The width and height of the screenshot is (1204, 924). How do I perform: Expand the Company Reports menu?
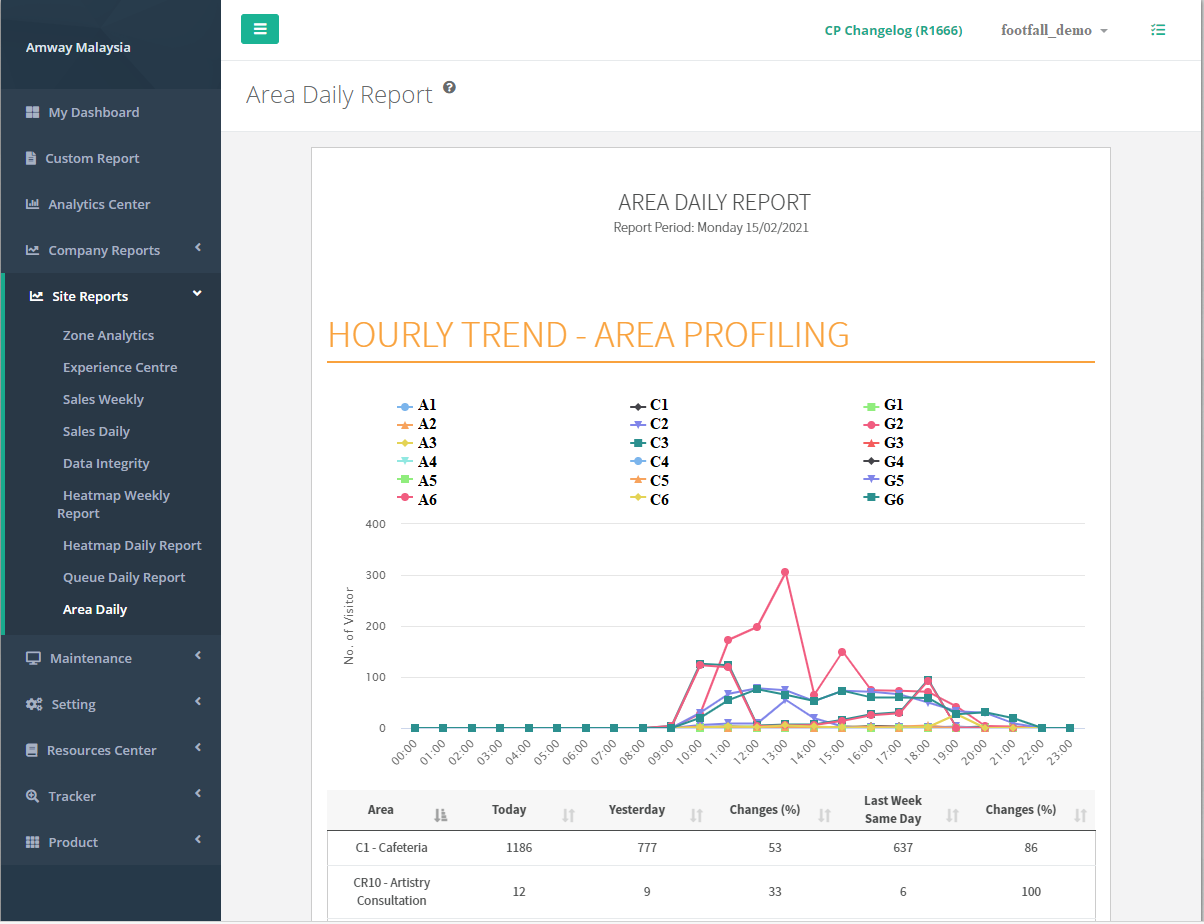(x=104, y=250)
